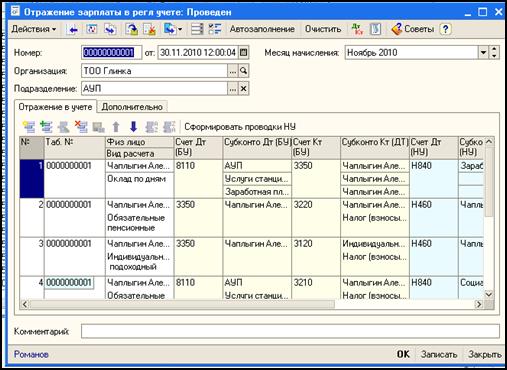Click the copy row icon with green plus
The image size is (507, 370).
46,127
